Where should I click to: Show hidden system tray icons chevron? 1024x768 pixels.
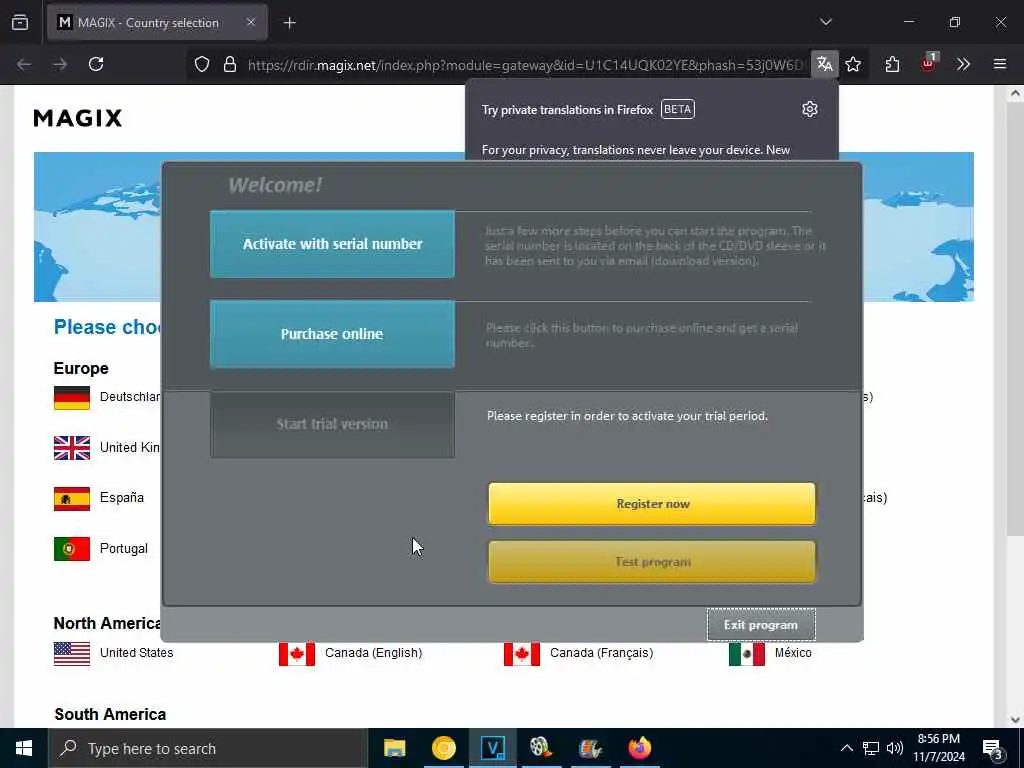[x=846, y=748]
